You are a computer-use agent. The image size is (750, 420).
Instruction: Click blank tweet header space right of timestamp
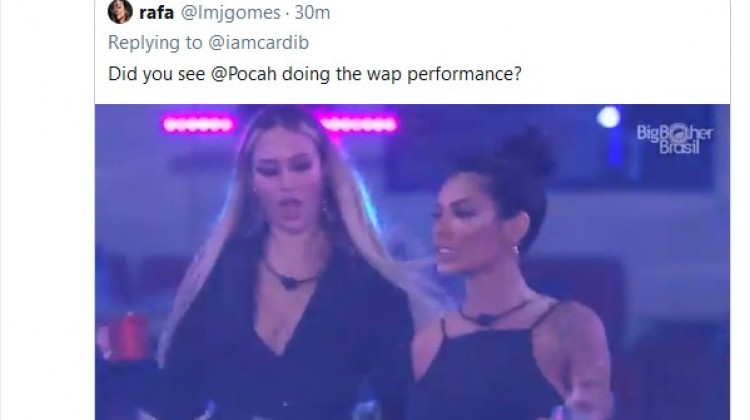[x=526, y=13]
